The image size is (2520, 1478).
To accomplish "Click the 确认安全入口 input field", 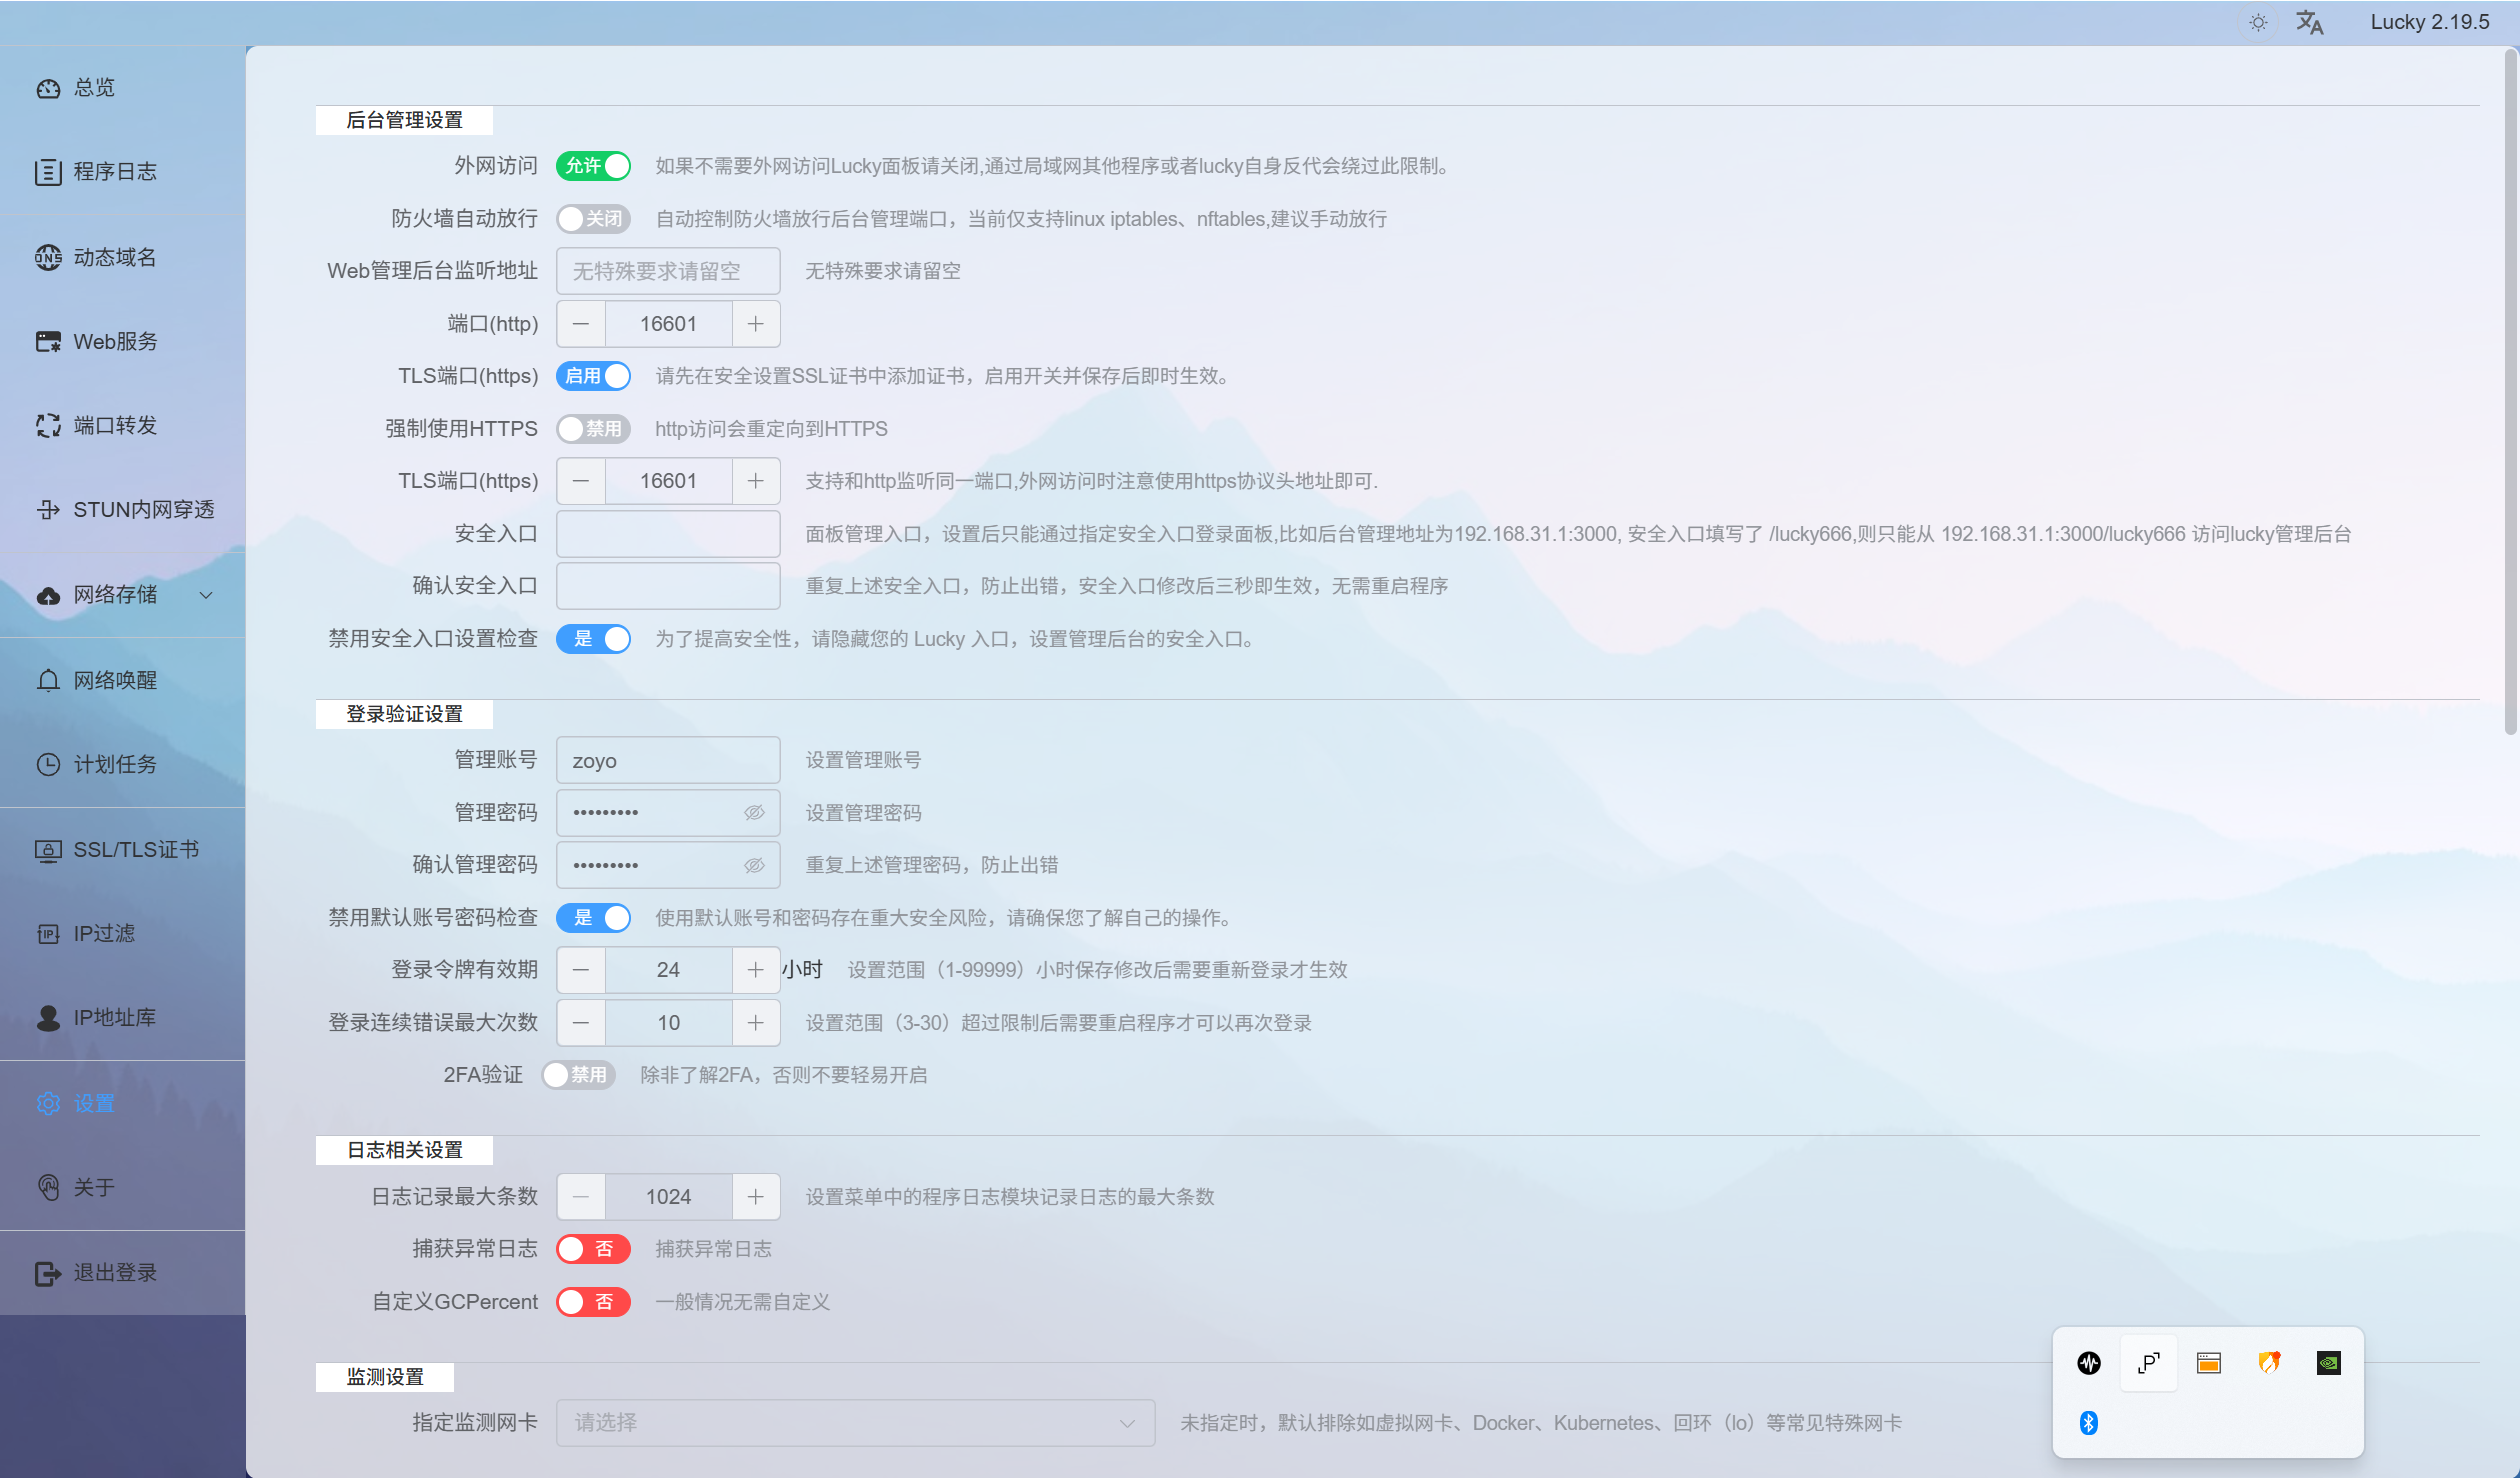I will tap(668, 586).
